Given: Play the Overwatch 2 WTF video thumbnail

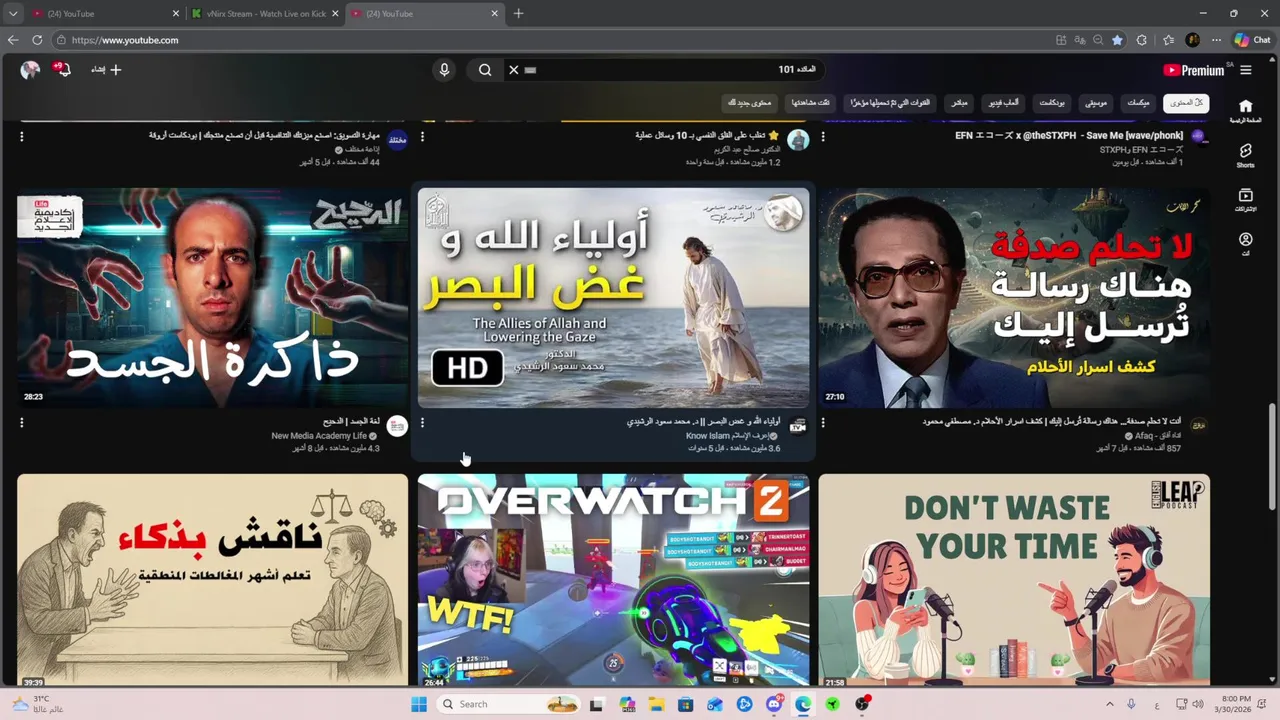Looking at the screenshot, I should [x=613, y=580].
